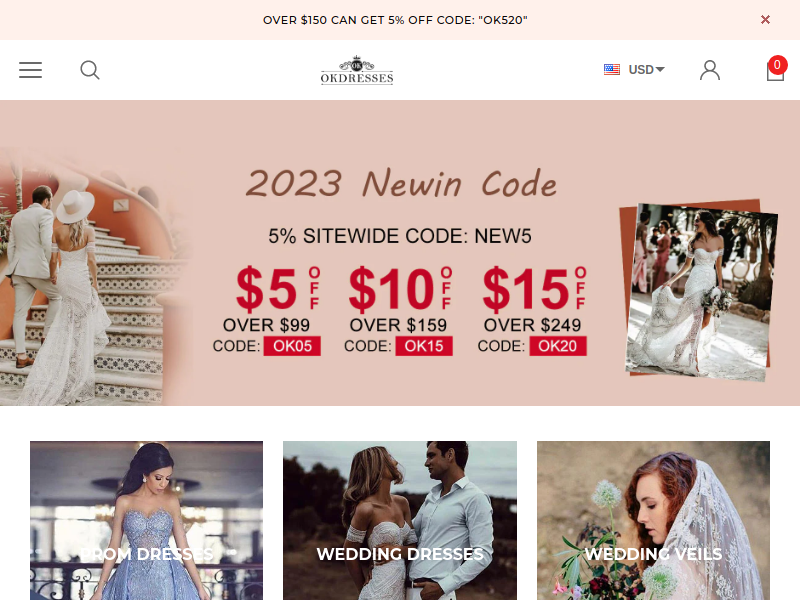Click the OK15 coupon code label

[424, 346]
